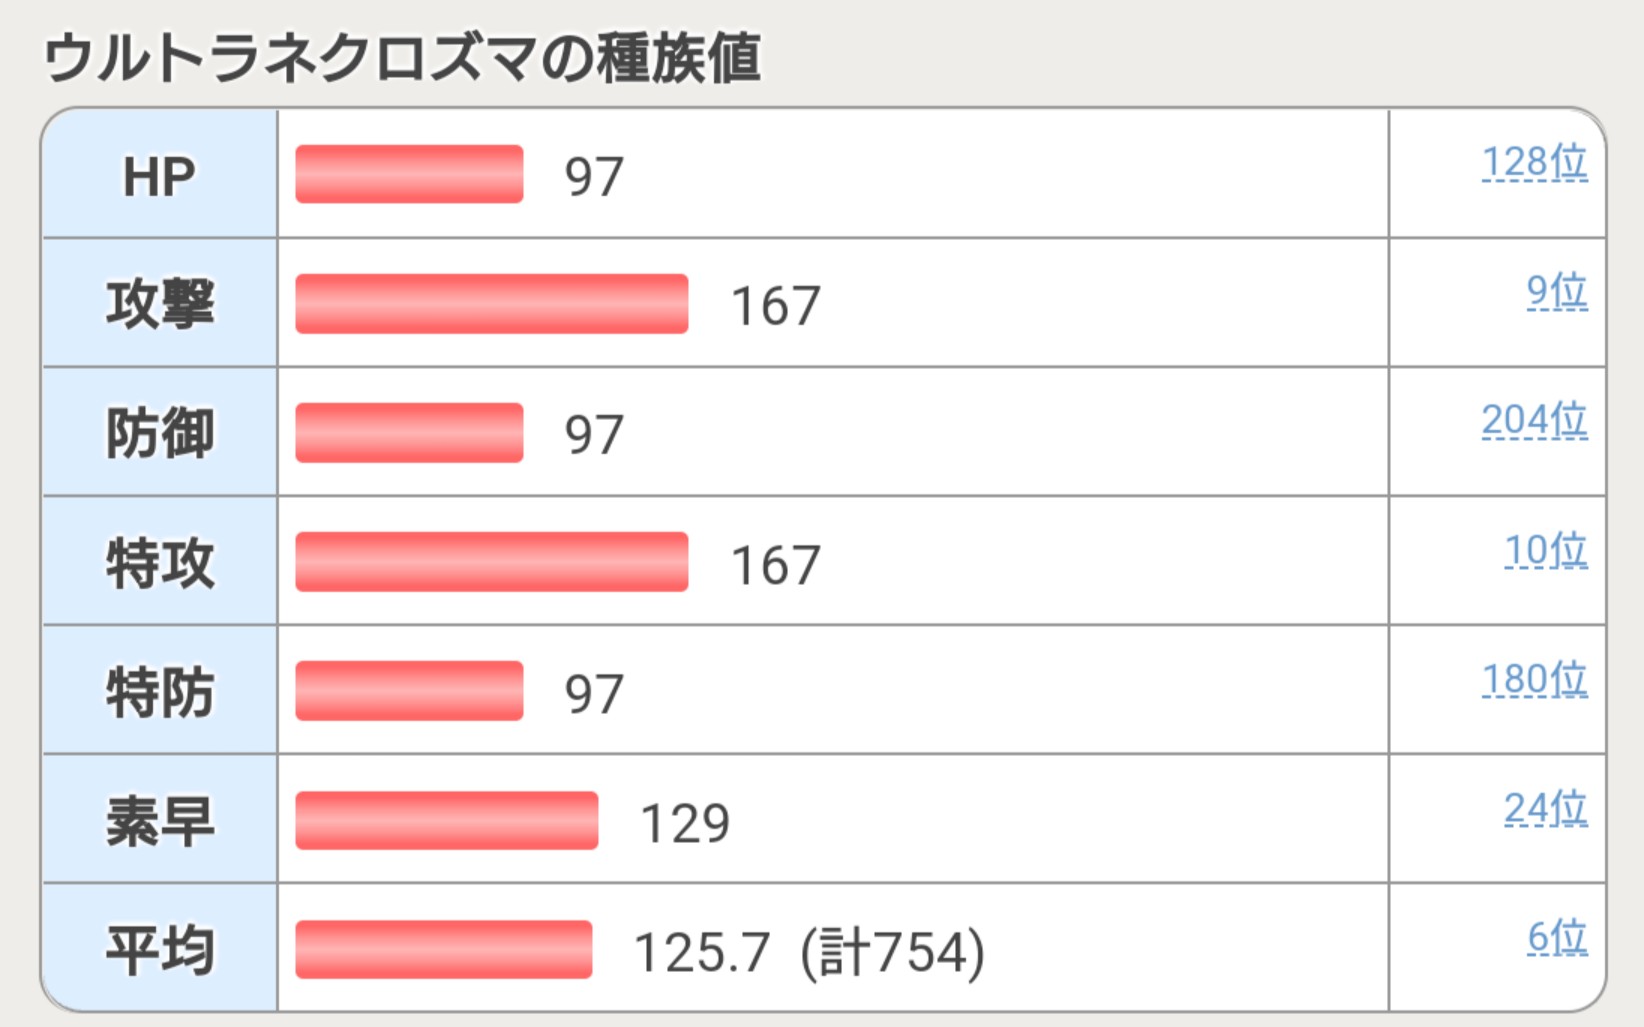Click the ウルトラネクロズマの種族値 heading

[402, 57]
